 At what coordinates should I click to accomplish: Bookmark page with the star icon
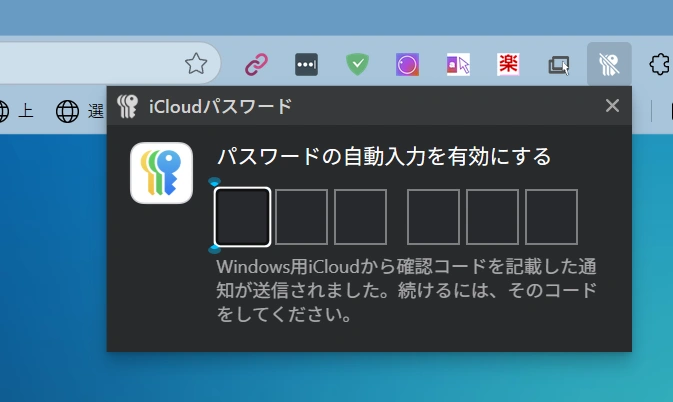[196, 63]
